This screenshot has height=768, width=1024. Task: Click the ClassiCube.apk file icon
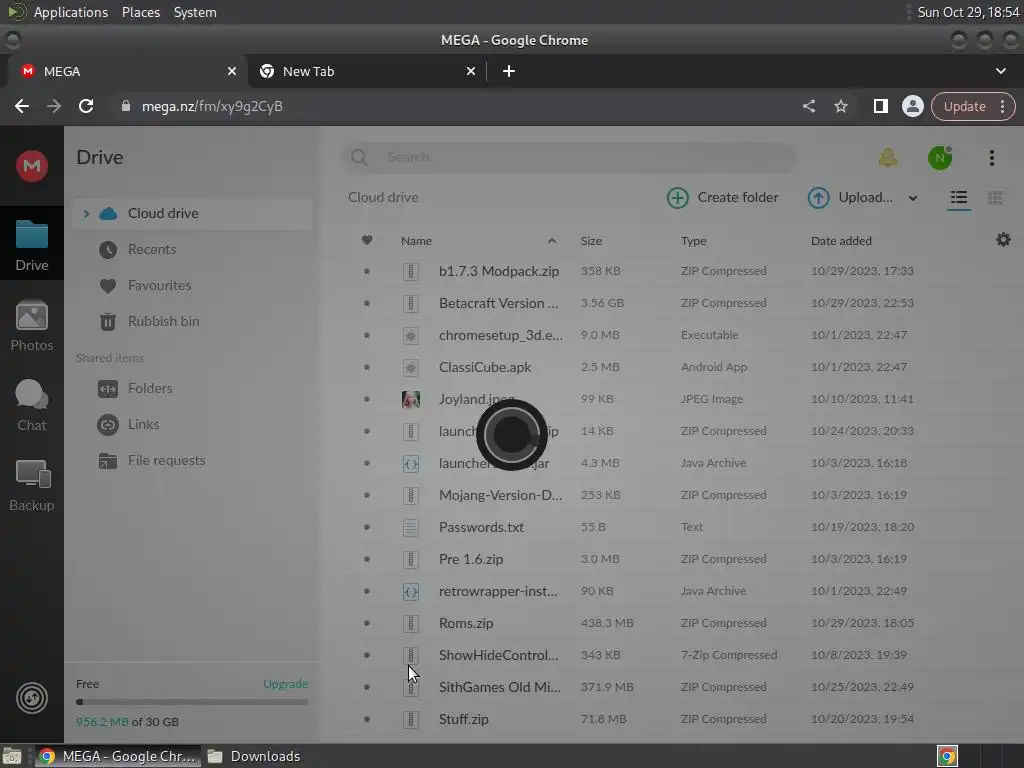(x=411, y=367)
